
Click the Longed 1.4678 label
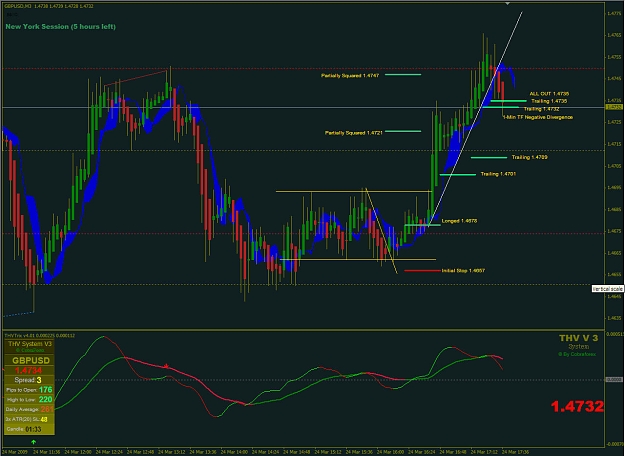460,221
